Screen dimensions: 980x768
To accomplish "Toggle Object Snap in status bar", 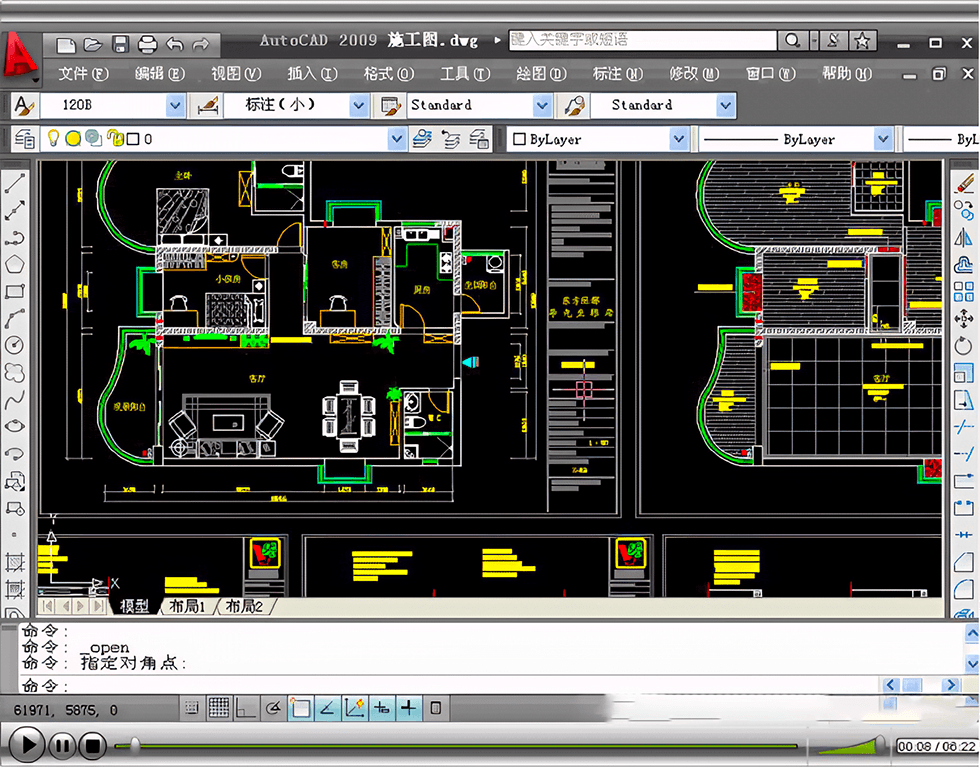I will pyautogui.click(x=300, y=708).
